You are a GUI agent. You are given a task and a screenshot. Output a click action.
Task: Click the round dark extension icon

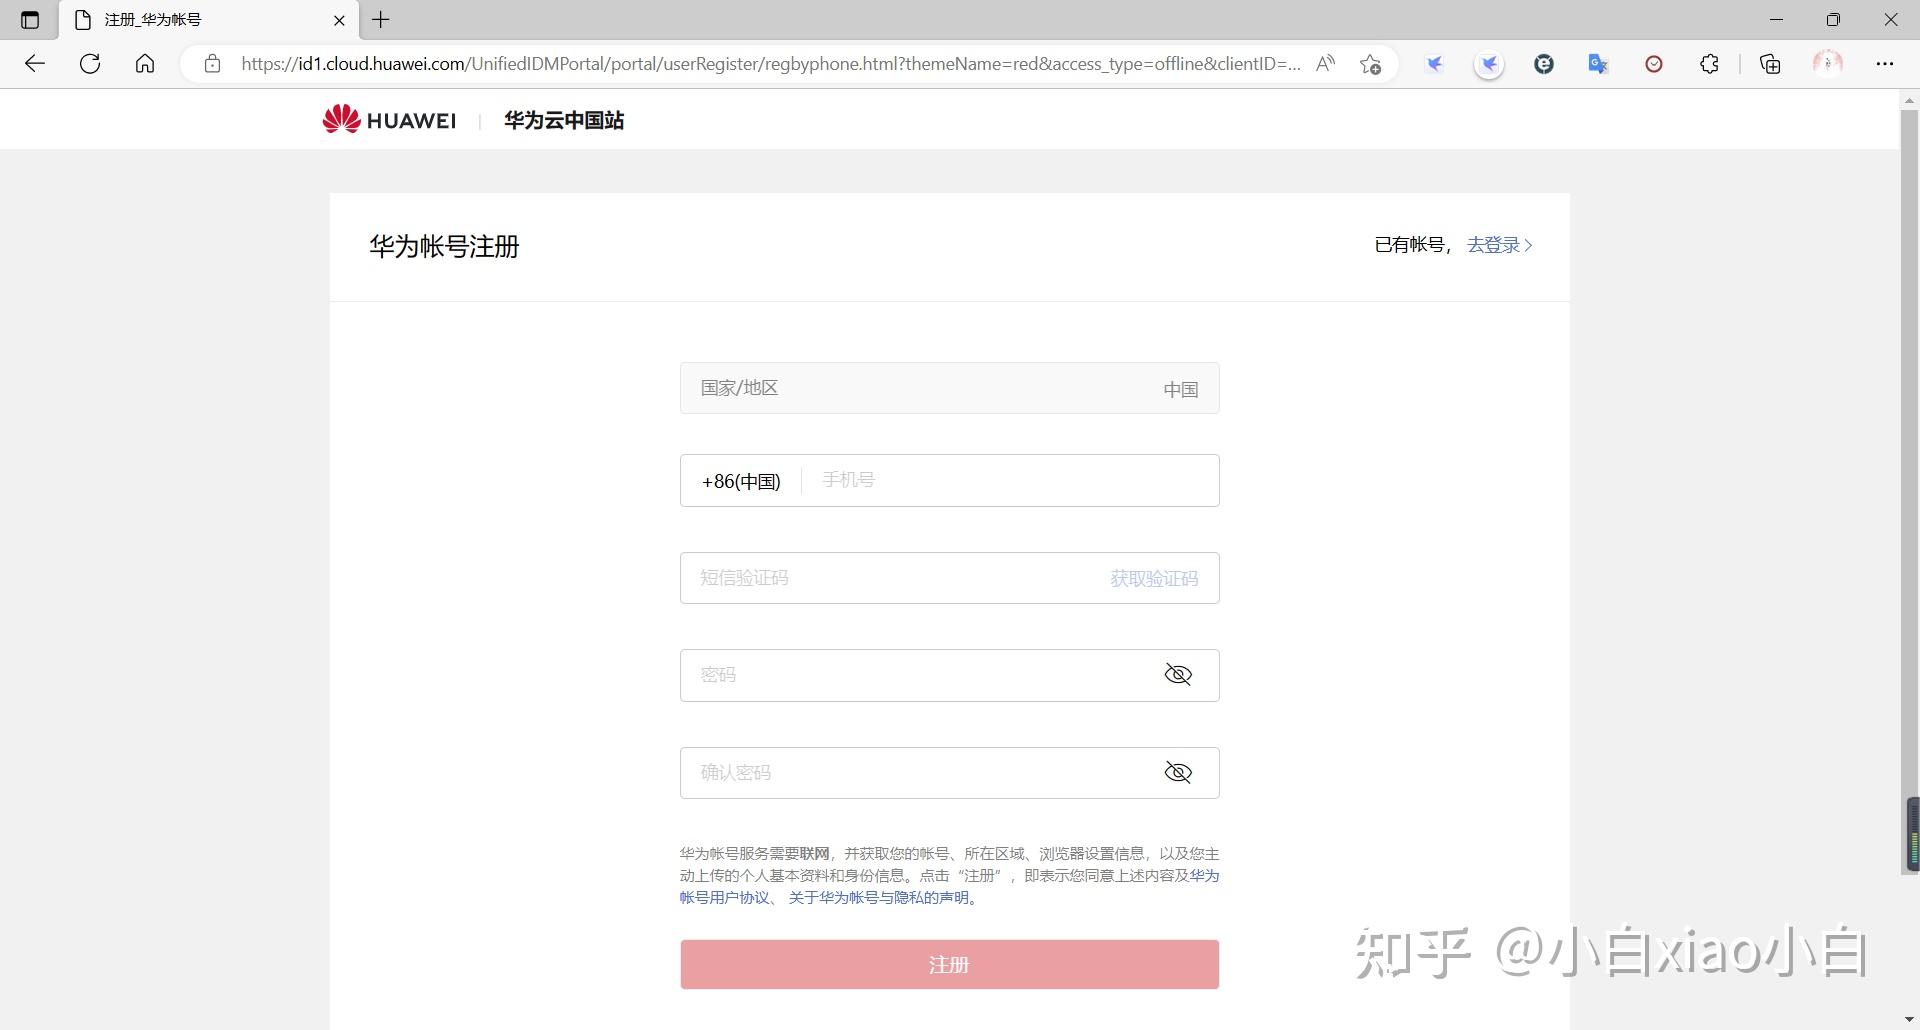(1544, 64)
